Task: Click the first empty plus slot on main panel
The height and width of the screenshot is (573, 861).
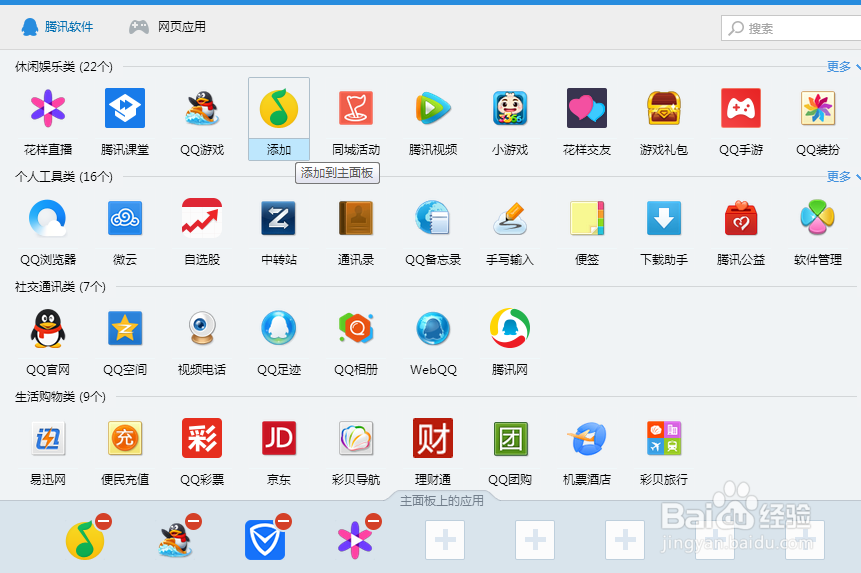Action: [445, 540]
